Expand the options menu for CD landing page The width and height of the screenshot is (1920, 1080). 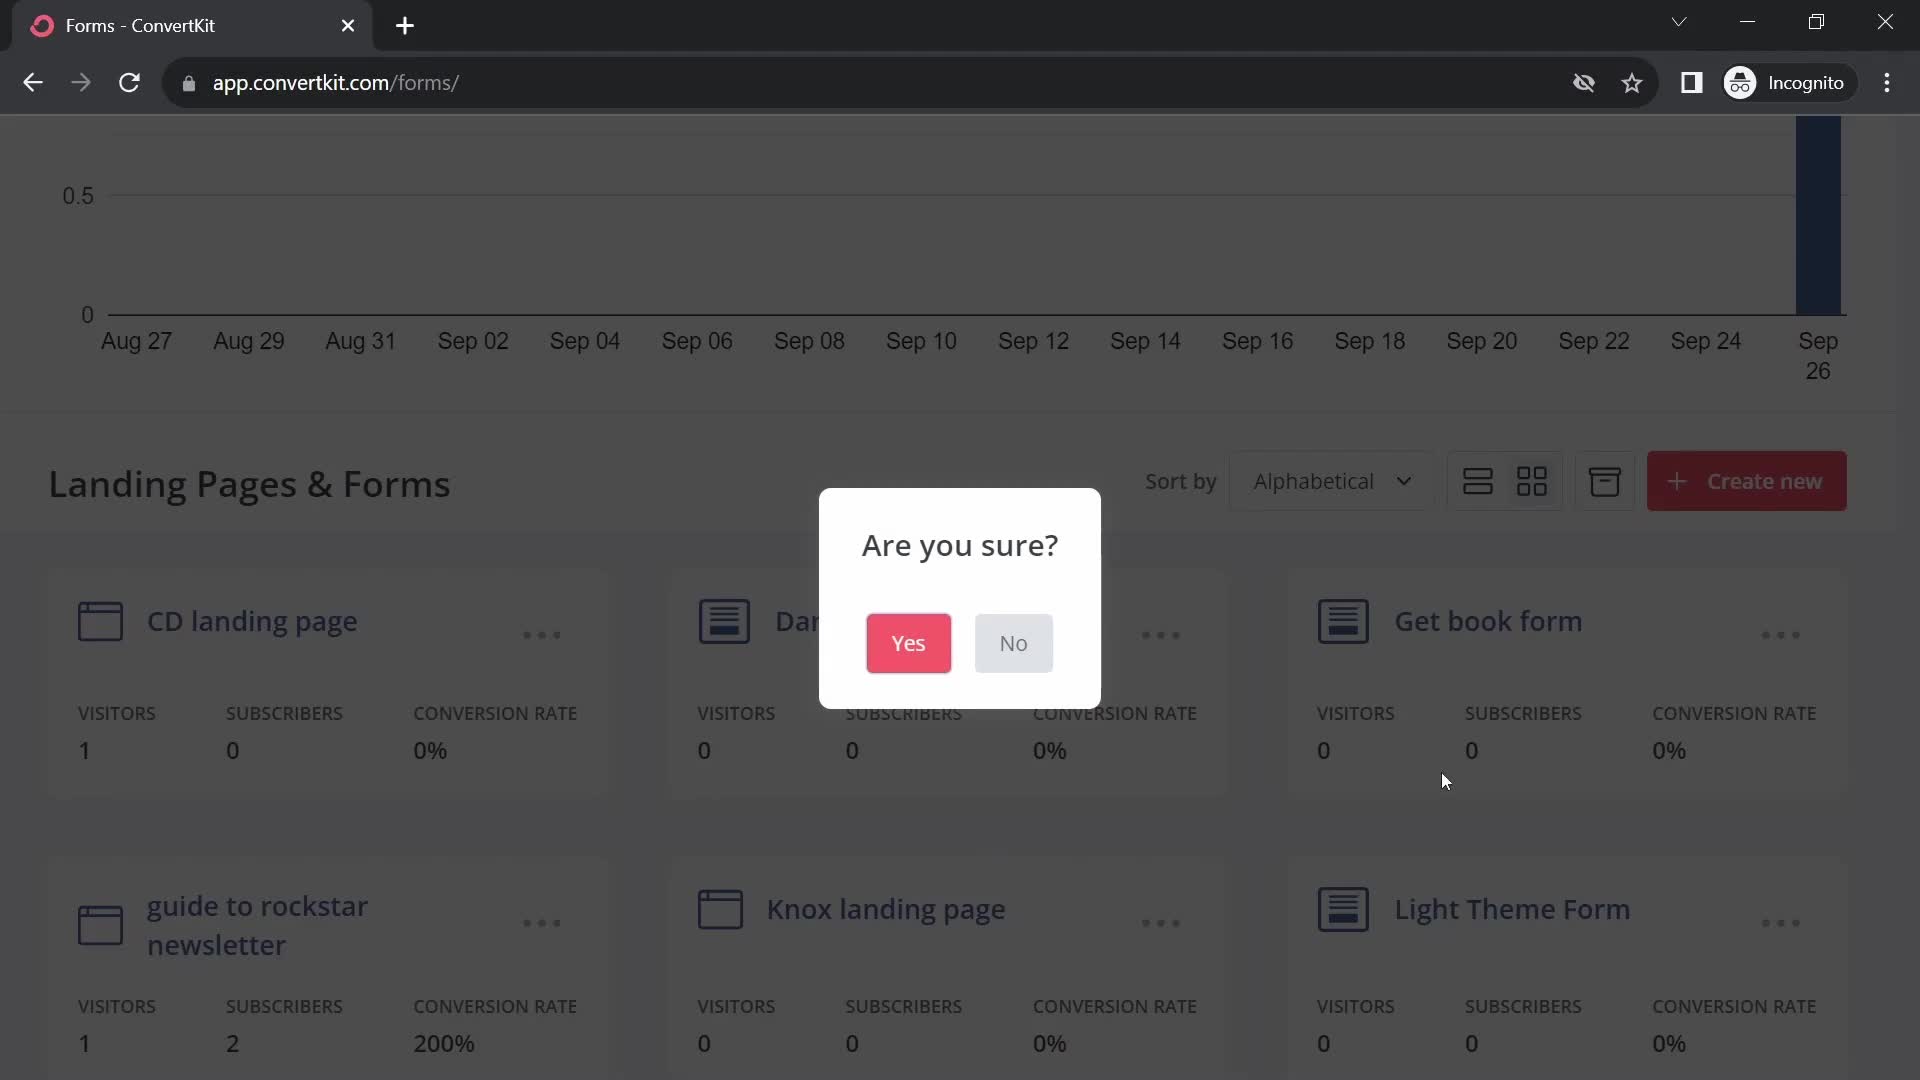coord(542,634)
